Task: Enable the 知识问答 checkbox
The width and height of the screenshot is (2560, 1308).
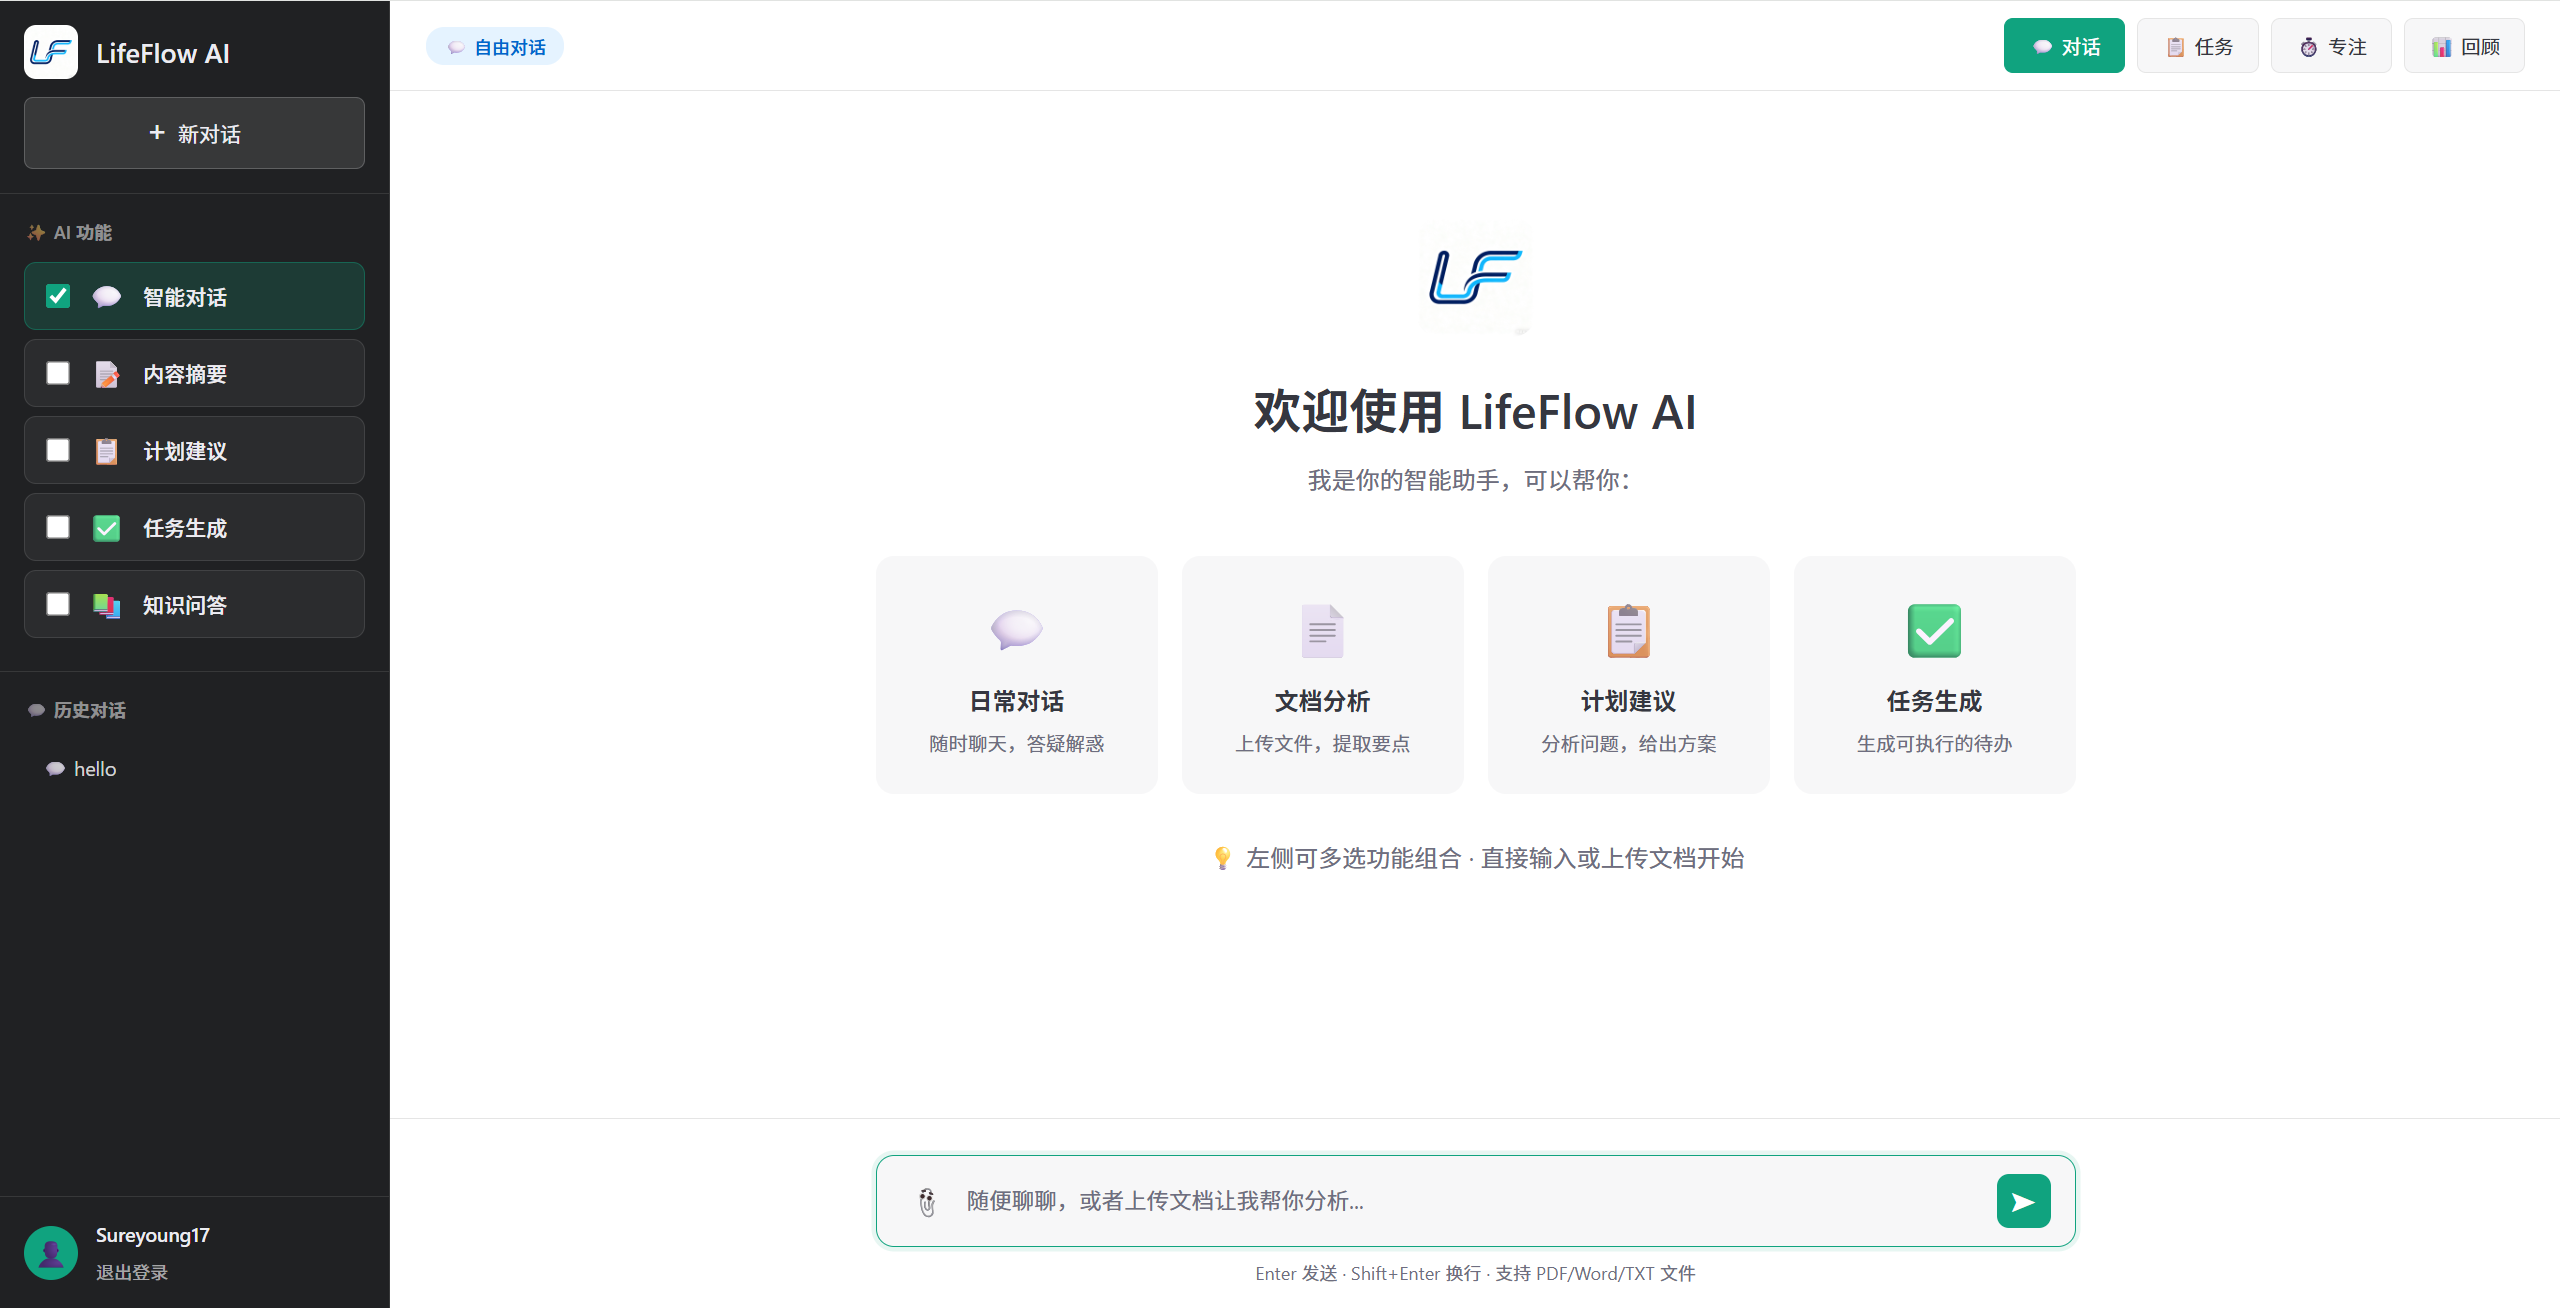Action: pyautogui.click(x=58, y=604)
